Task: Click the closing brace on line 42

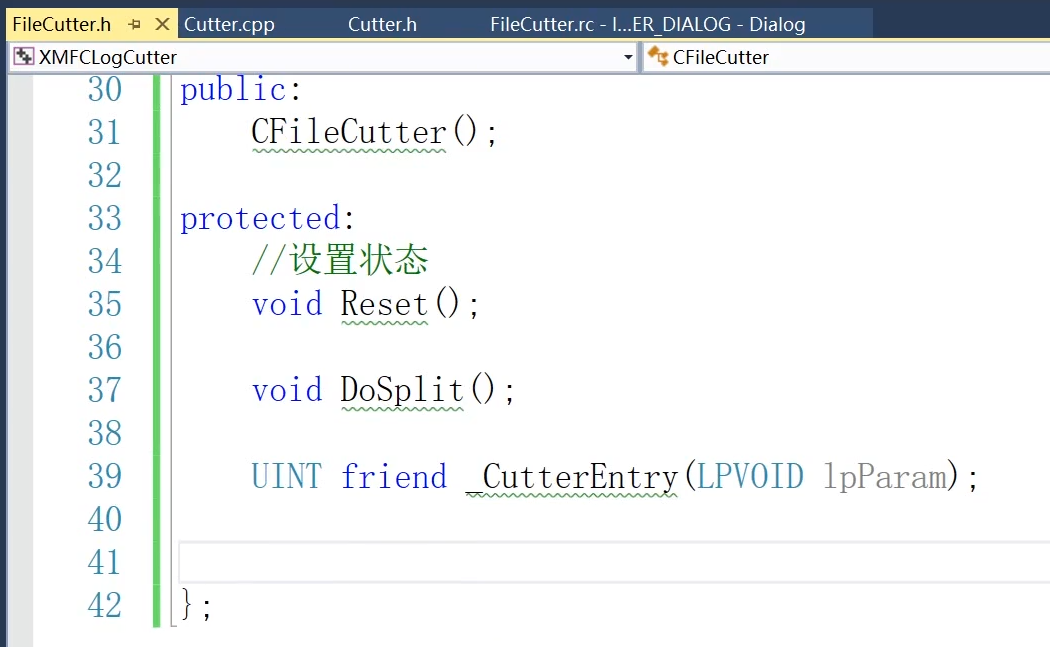Action: (187, 604)
